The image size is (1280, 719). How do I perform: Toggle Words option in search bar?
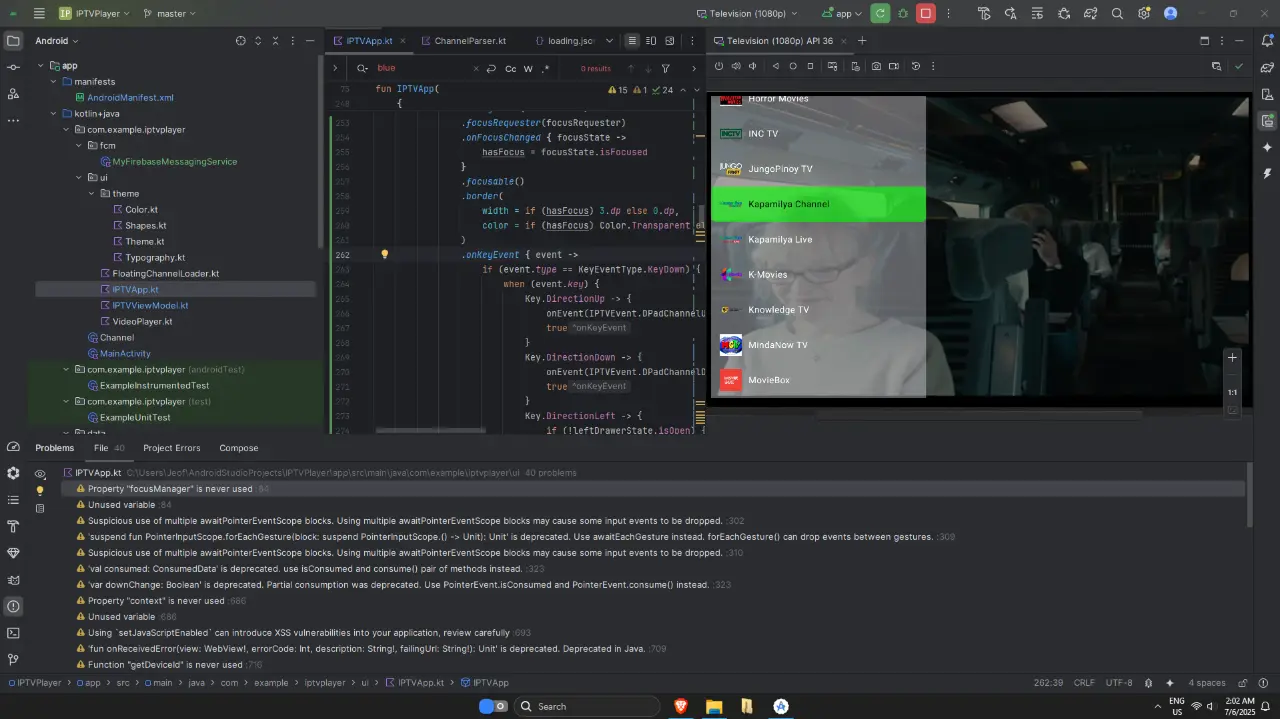click(528, 69)
